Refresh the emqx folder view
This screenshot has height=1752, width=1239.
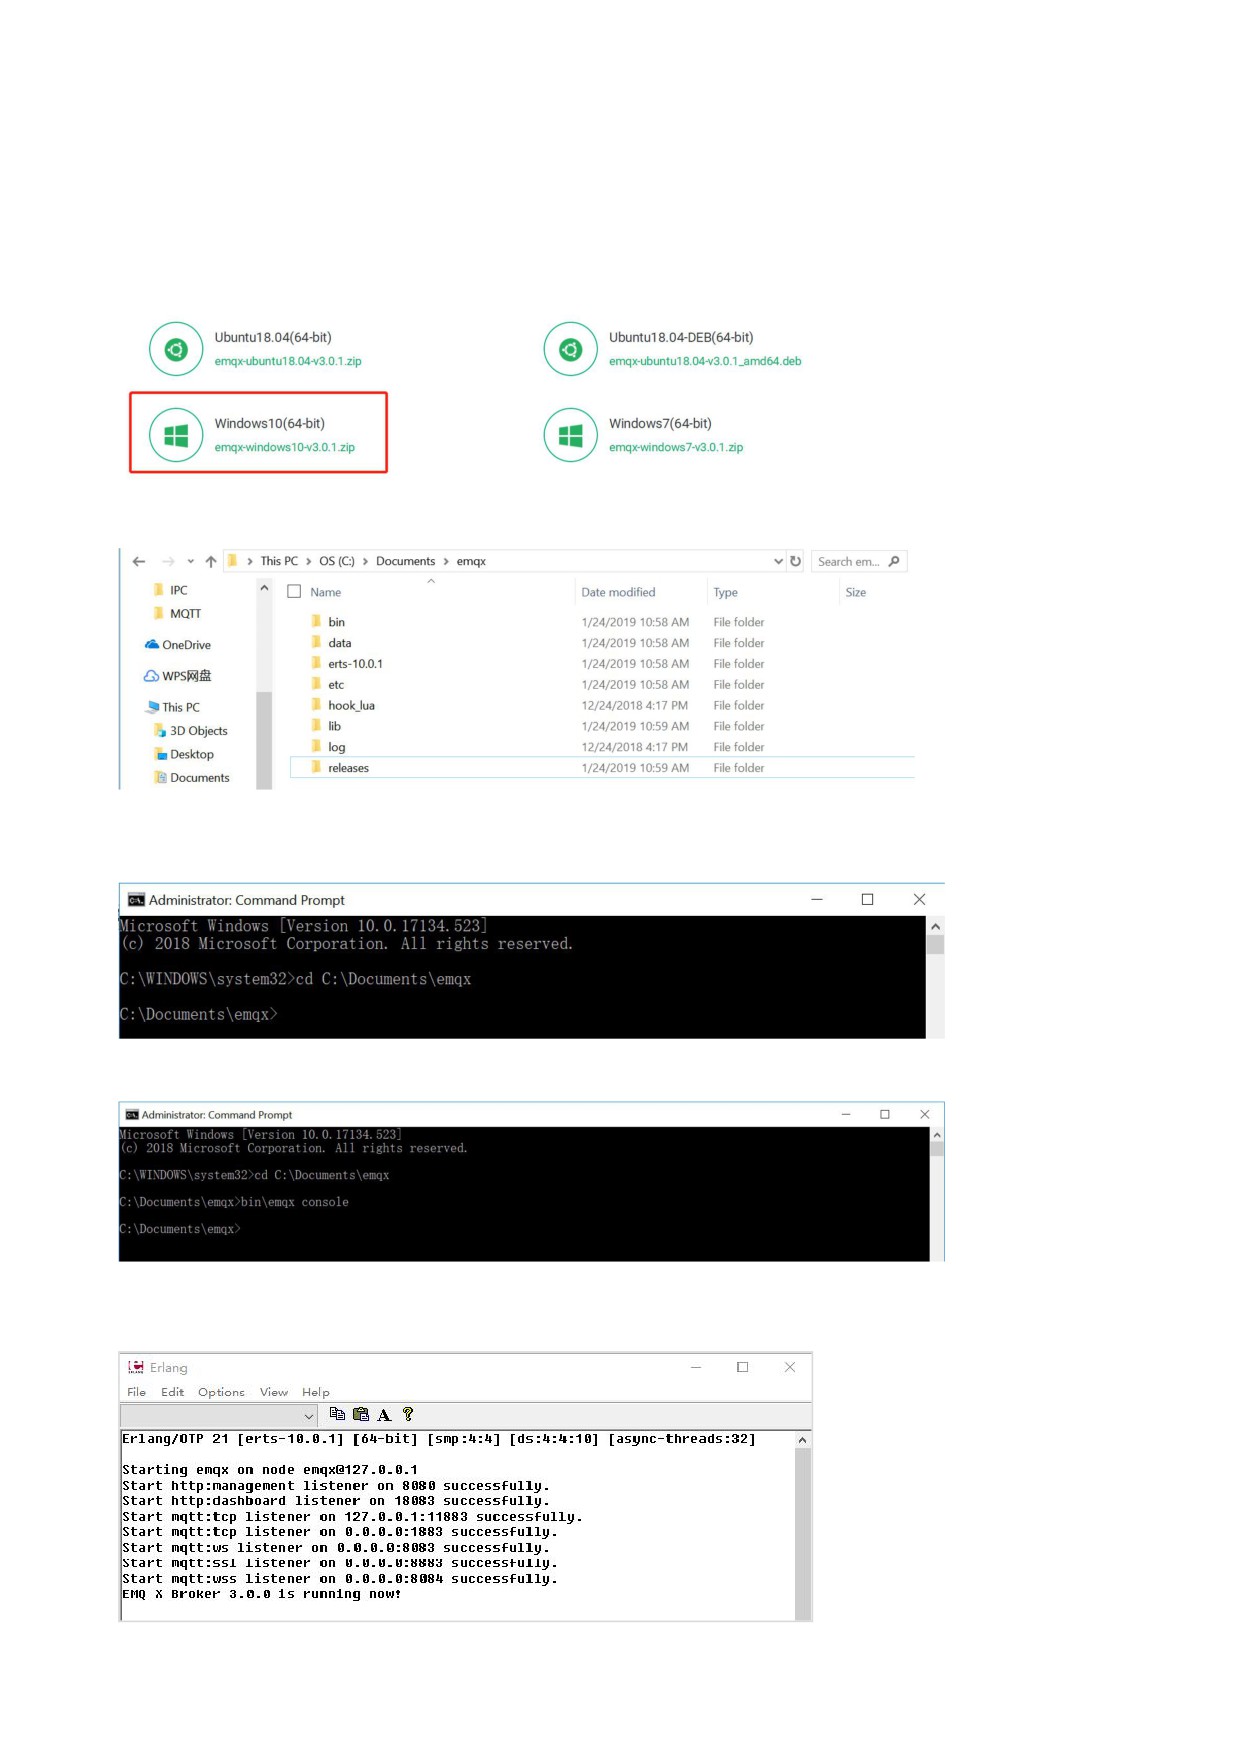click(796, 562)
